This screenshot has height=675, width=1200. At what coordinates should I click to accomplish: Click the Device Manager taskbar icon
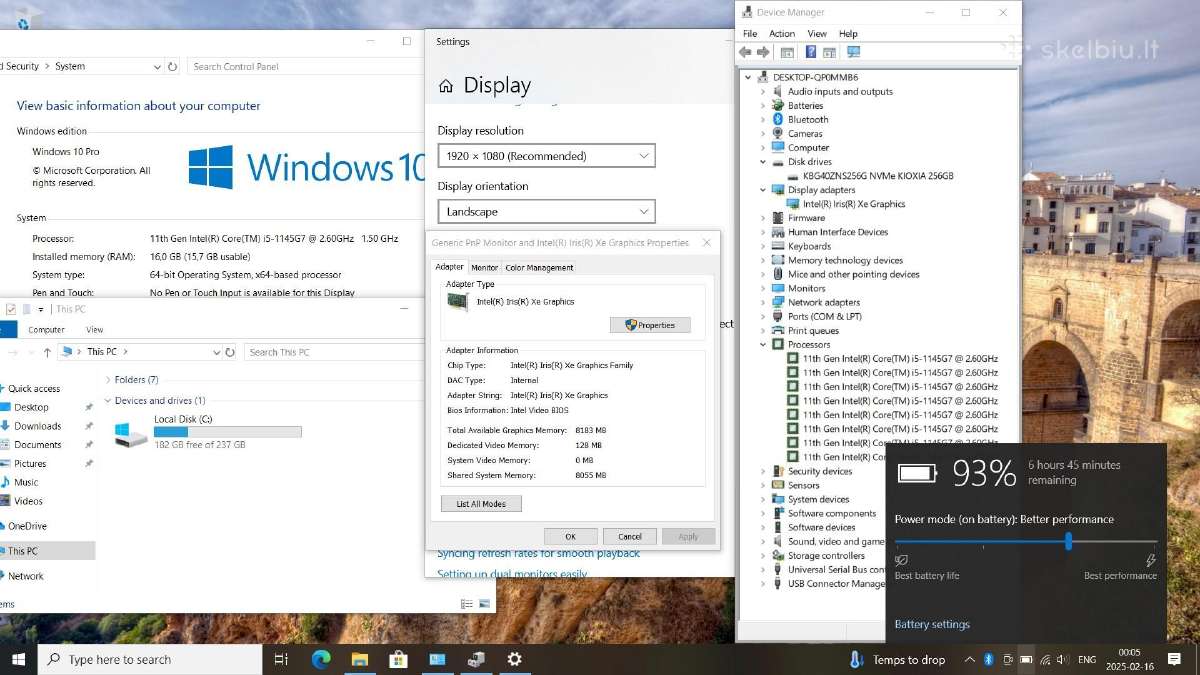coord(475,659)
